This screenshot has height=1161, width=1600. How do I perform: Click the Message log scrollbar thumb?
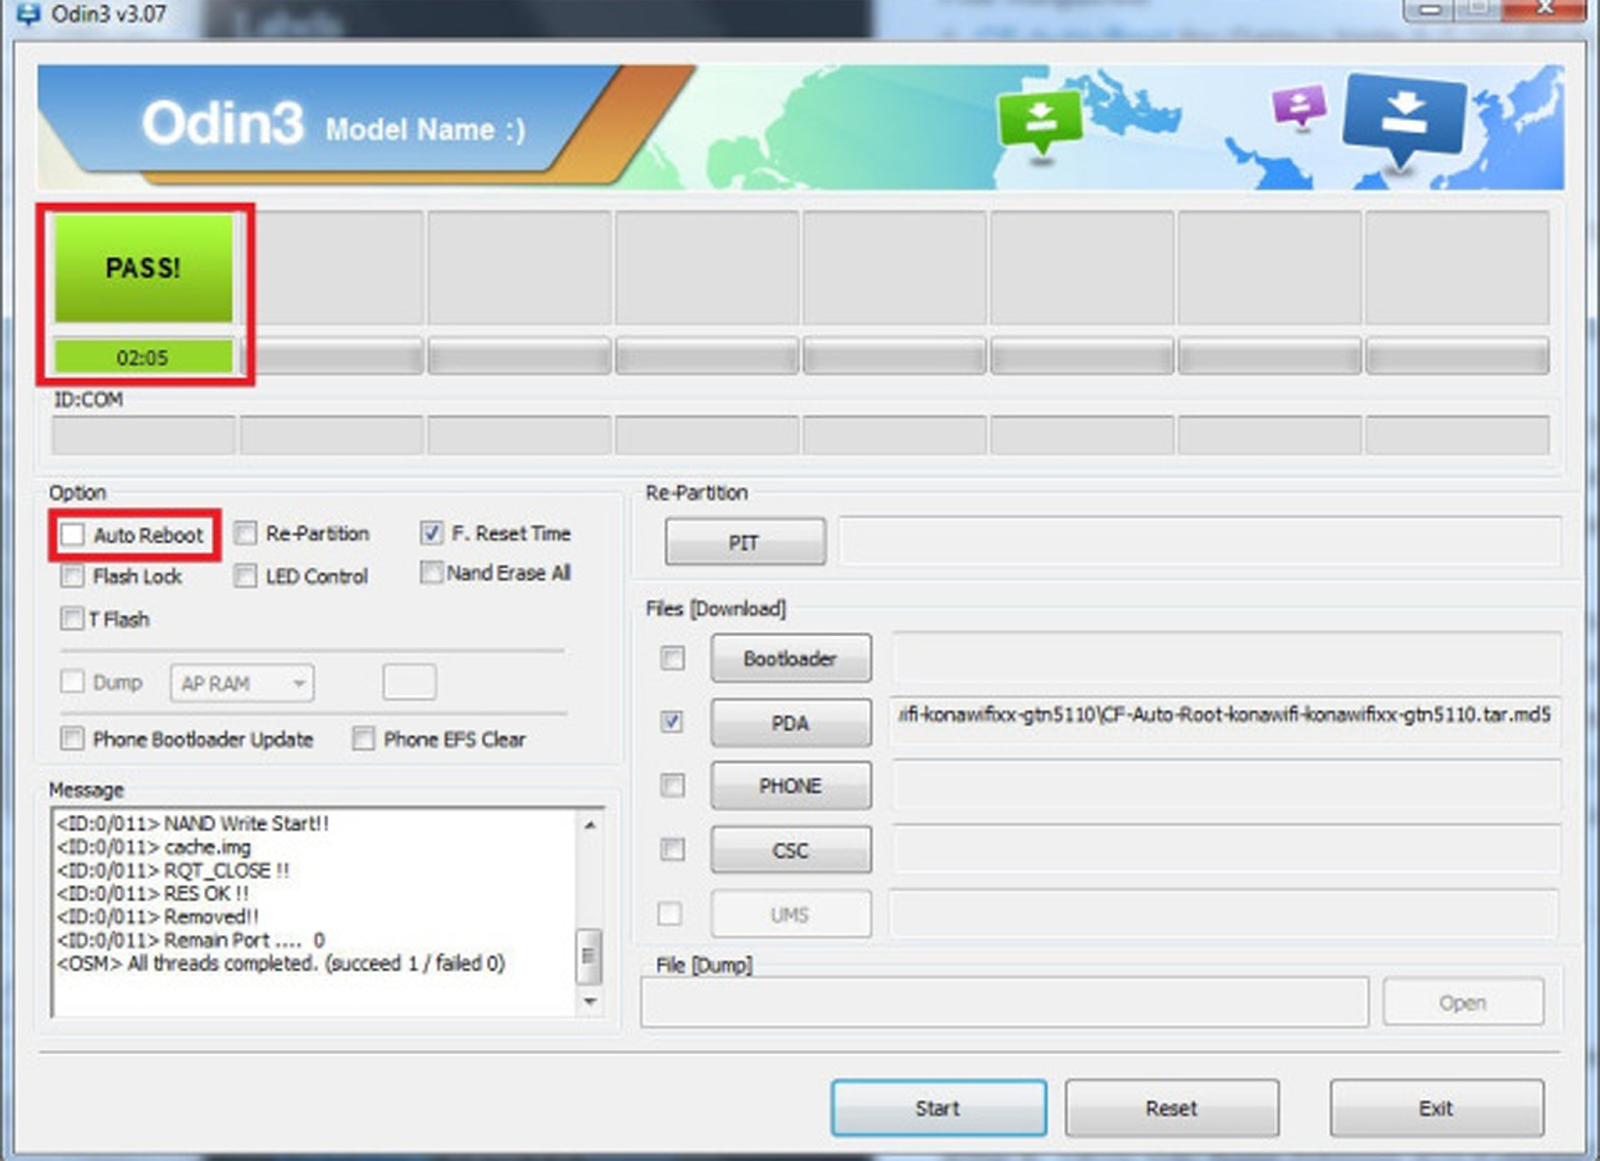[x=590, y=957]
